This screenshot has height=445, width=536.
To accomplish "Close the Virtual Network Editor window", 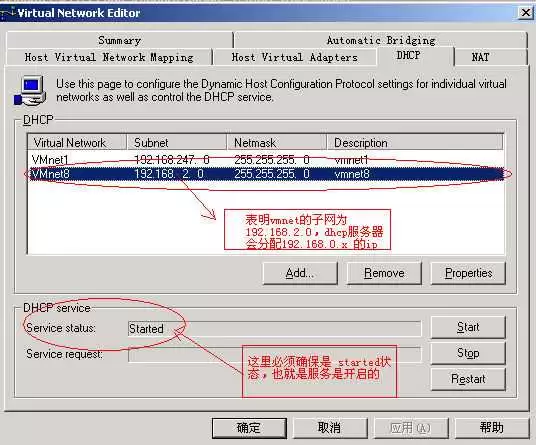I will (x=526, y=13).
